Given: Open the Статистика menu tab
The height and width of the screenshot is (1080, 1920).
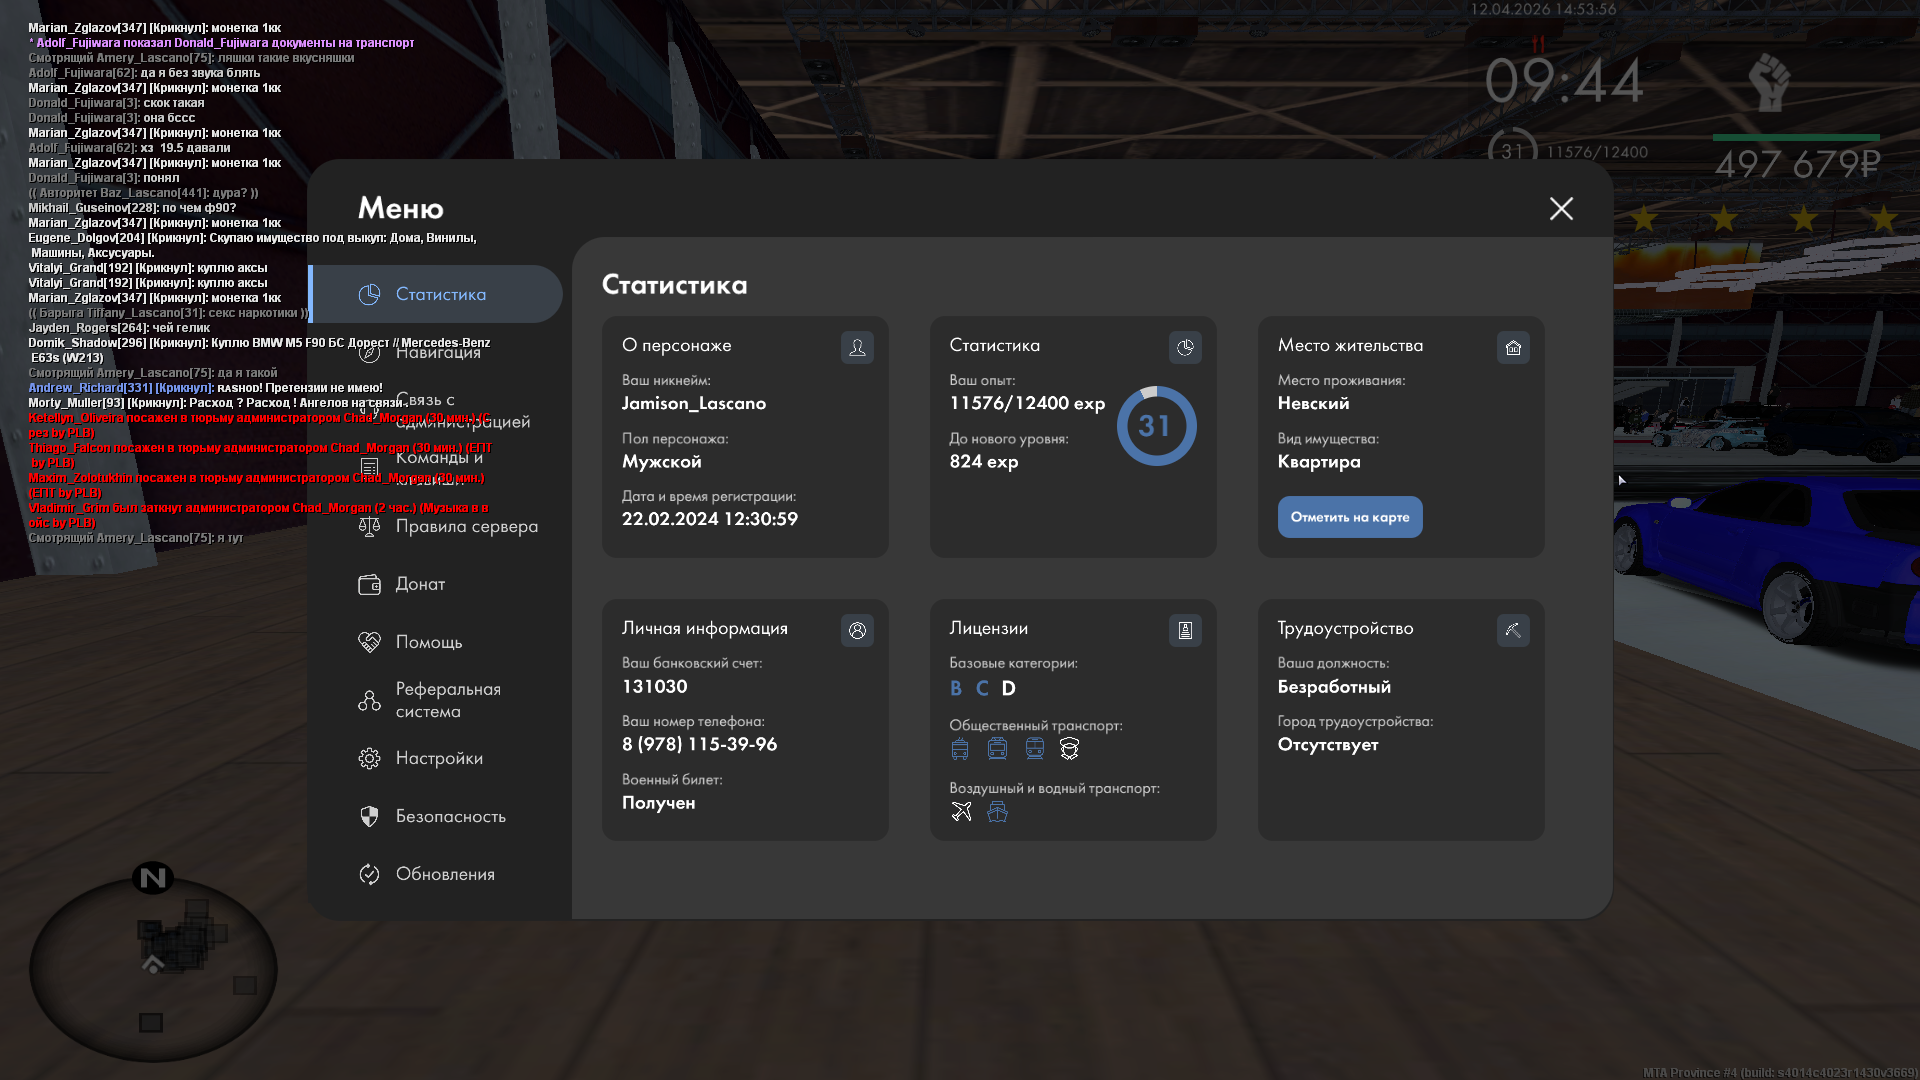Looking at the screenshot, I should [440, 294].
